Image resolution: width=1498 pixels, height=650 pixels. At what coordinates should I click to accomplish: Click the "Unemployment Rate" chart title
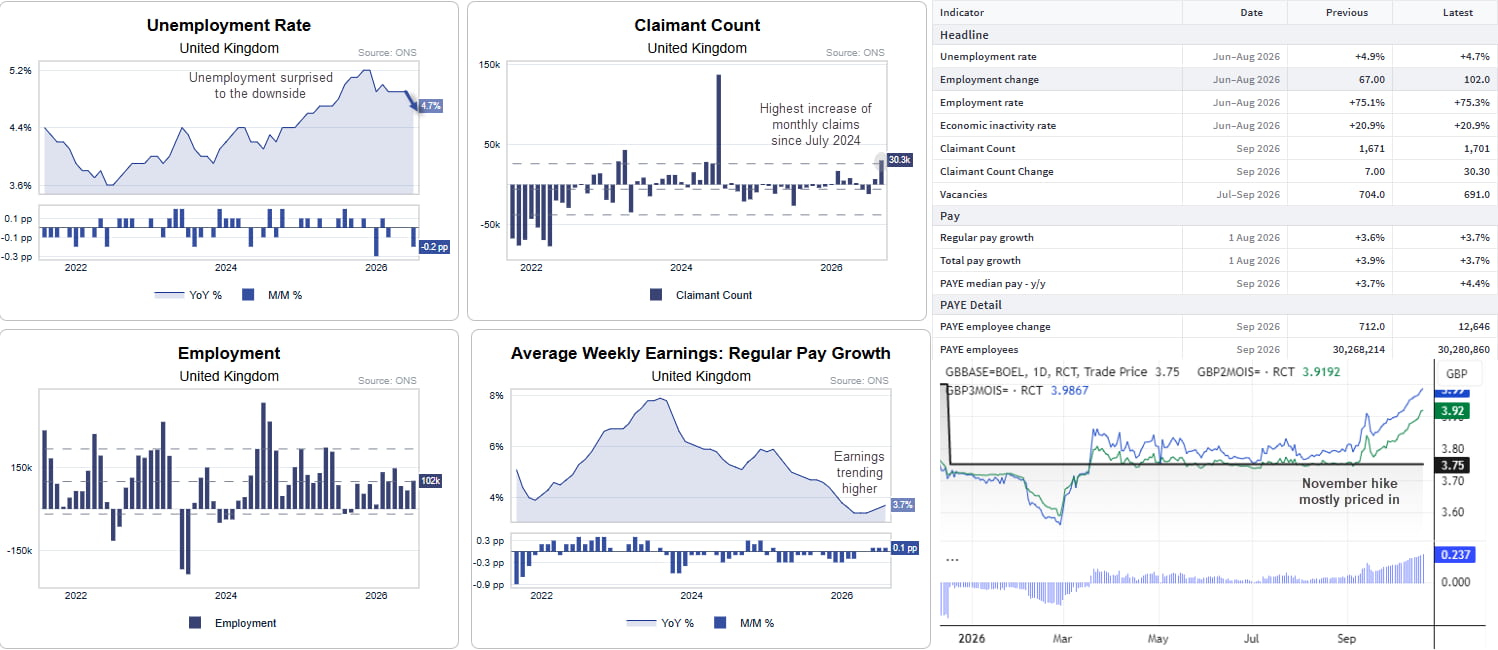[x=229, y=26]
